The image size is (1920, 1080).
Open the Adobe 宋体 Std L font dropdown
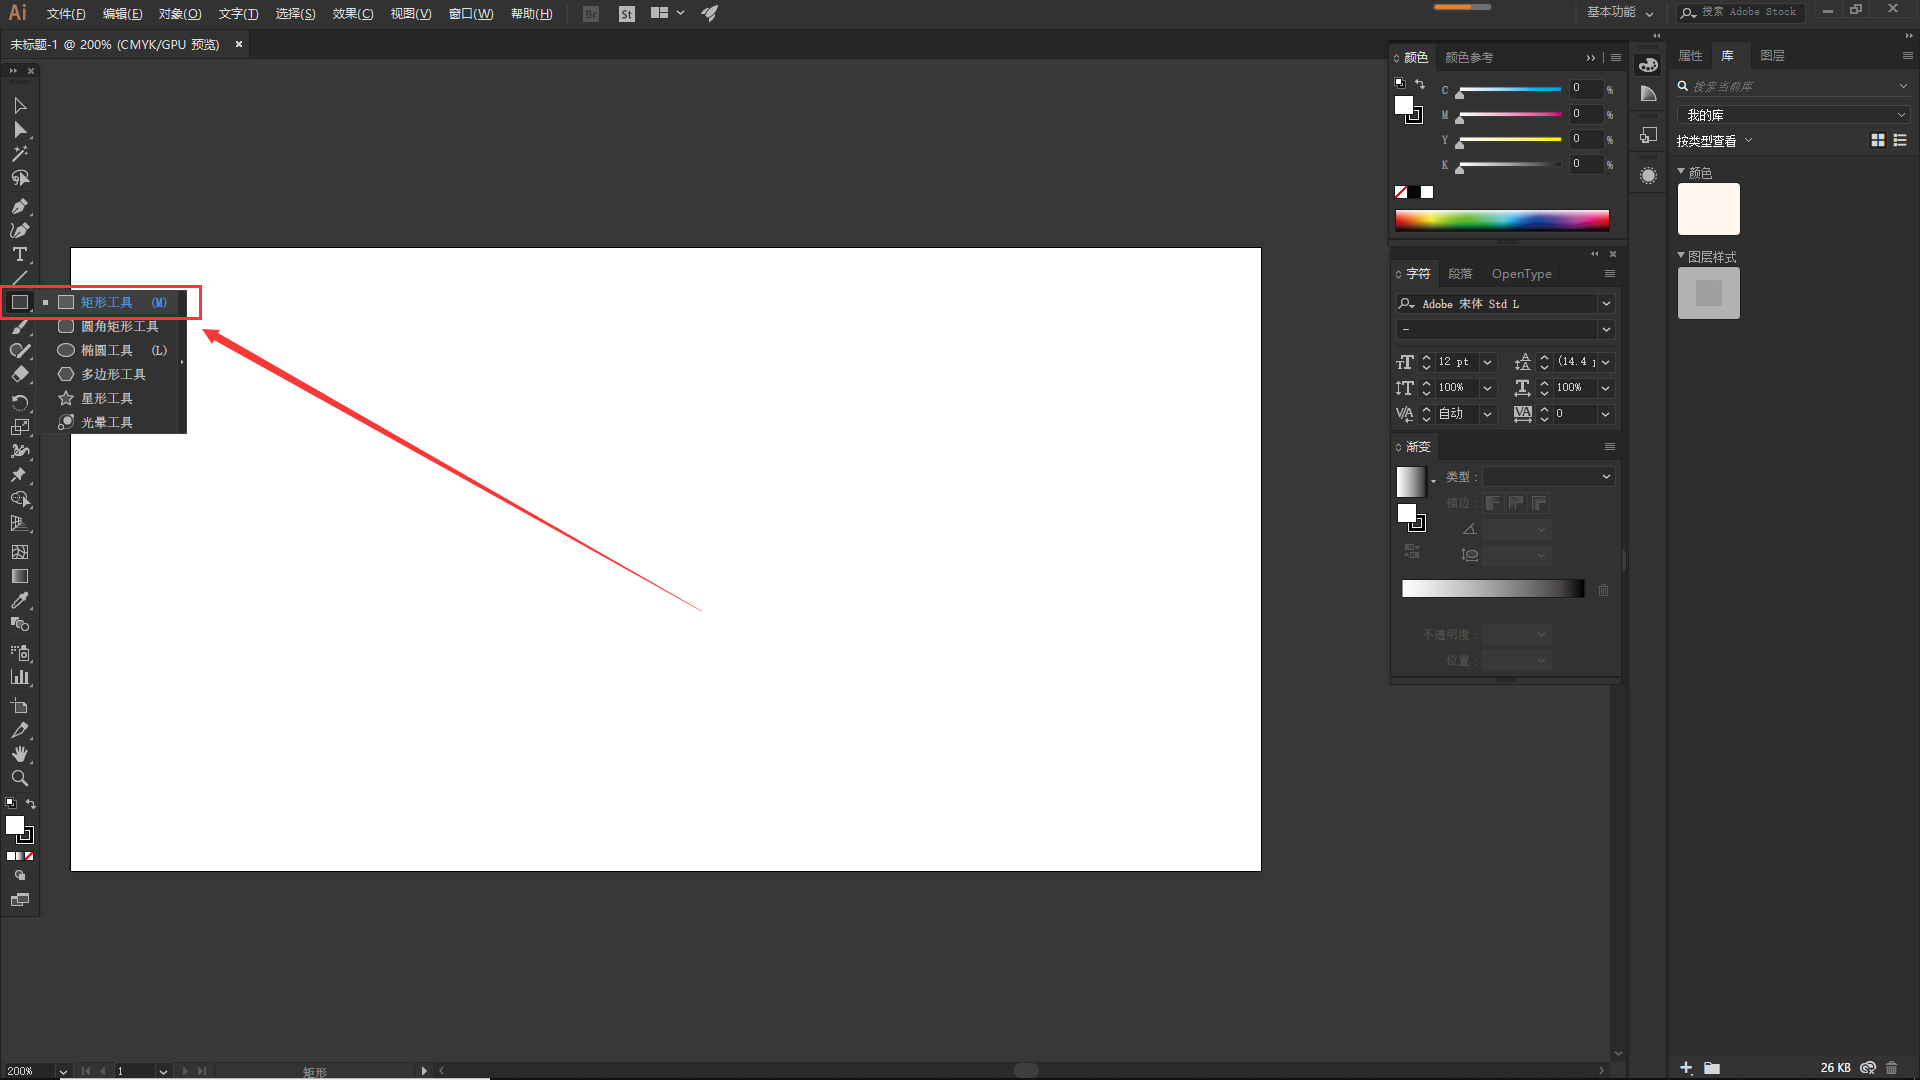click(x=1606, y=303)
